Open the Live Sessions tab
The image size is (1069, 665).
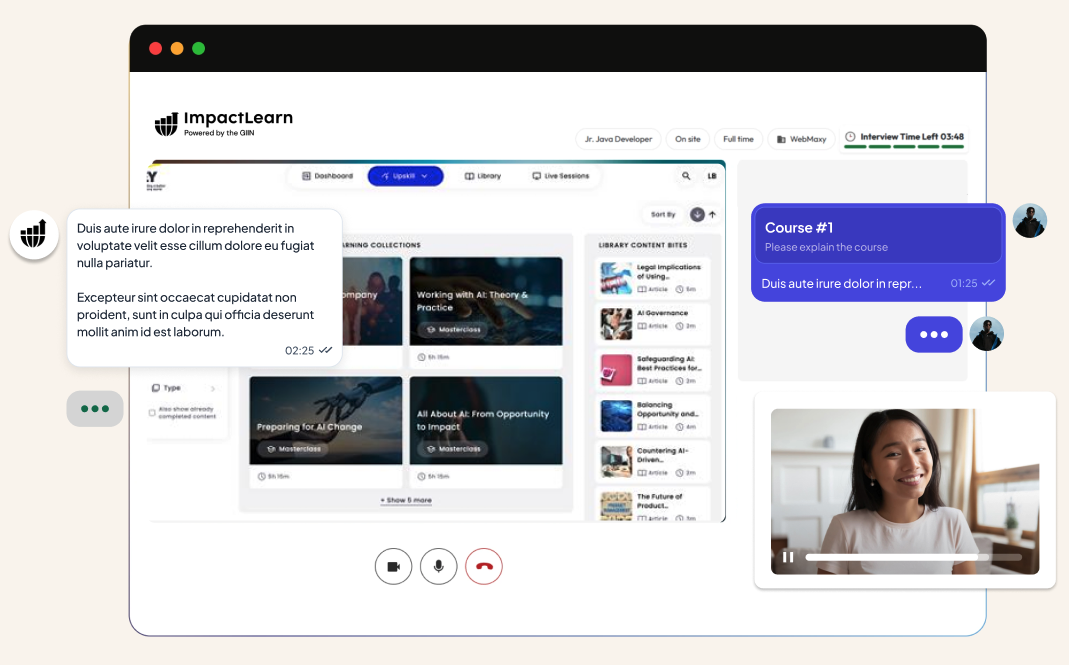pyautogui.click(x=560, y=176)
